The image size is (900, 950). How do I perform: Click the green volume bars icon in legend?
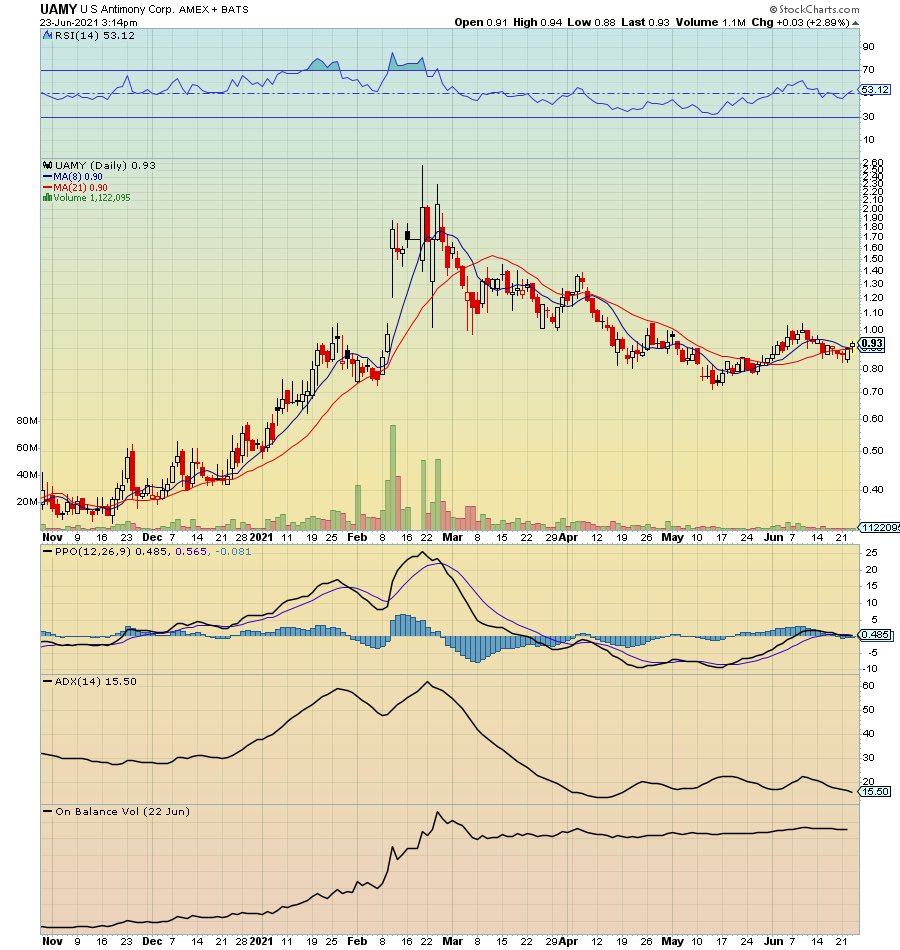47,198
